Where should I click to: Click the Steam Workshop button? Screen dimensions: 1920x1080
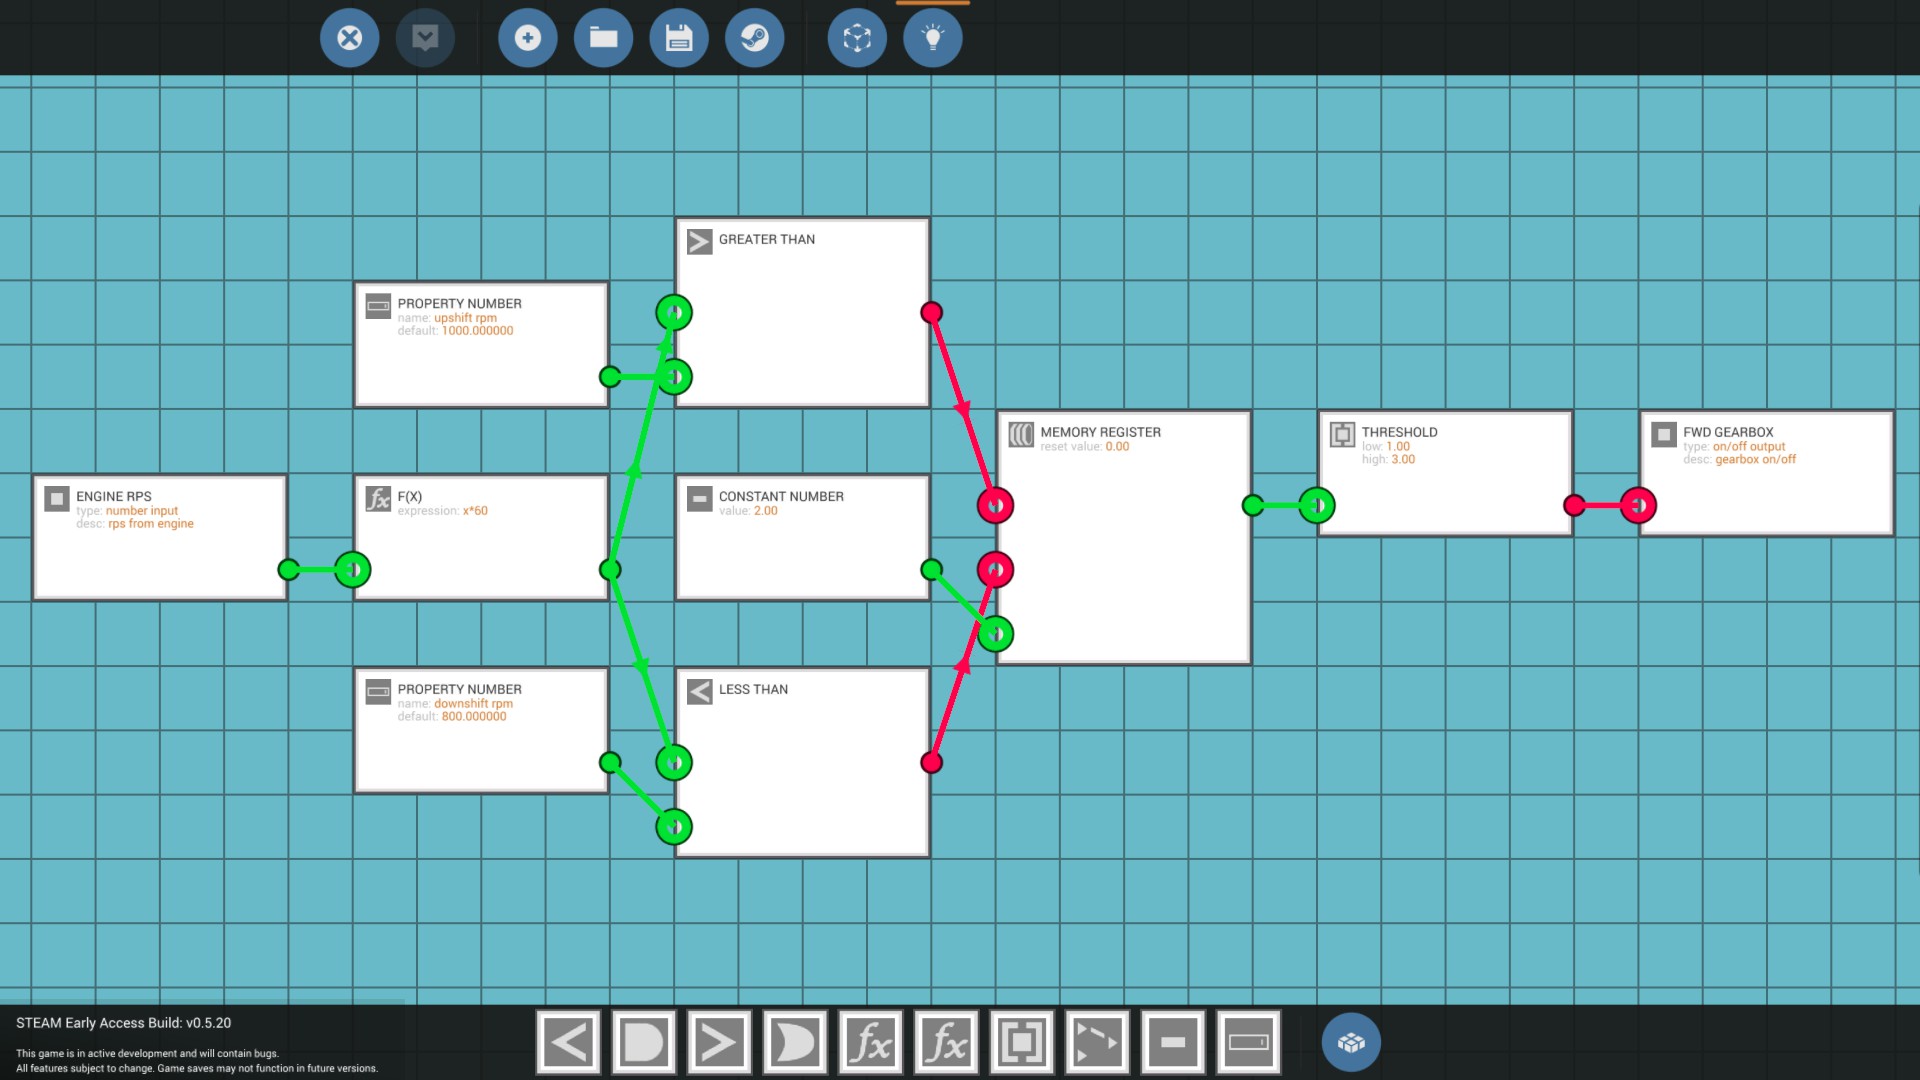point(754,38)
